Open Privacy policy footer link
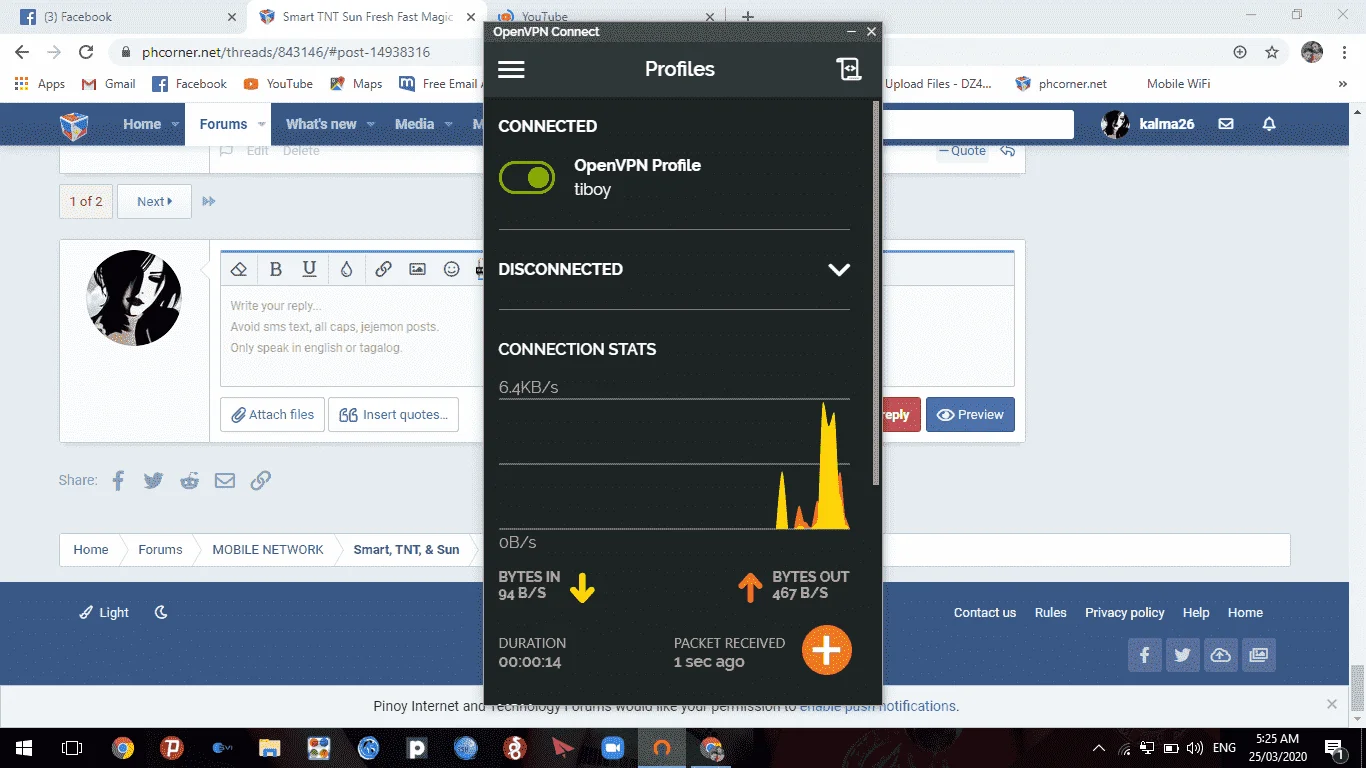The height and width of the screenshot is (768, 1366). pos(1125,612)
